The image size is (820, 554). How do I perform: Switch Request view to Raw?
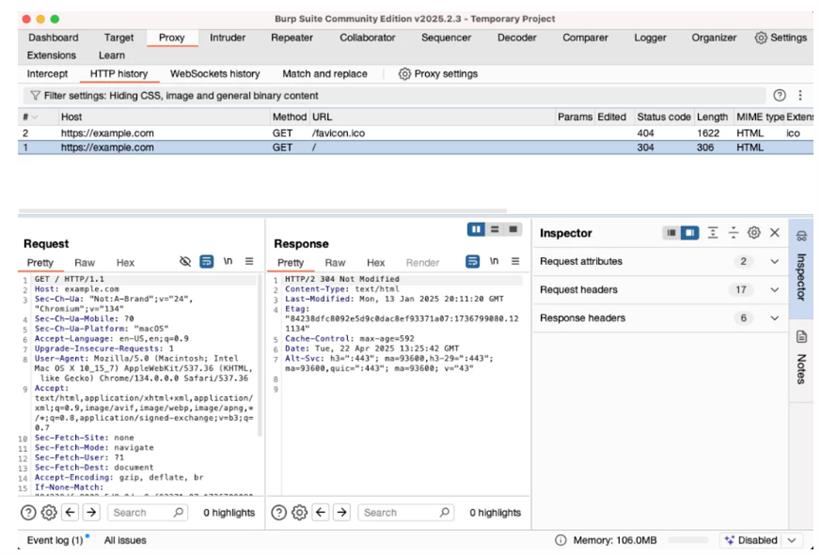(x=85, y=263)
